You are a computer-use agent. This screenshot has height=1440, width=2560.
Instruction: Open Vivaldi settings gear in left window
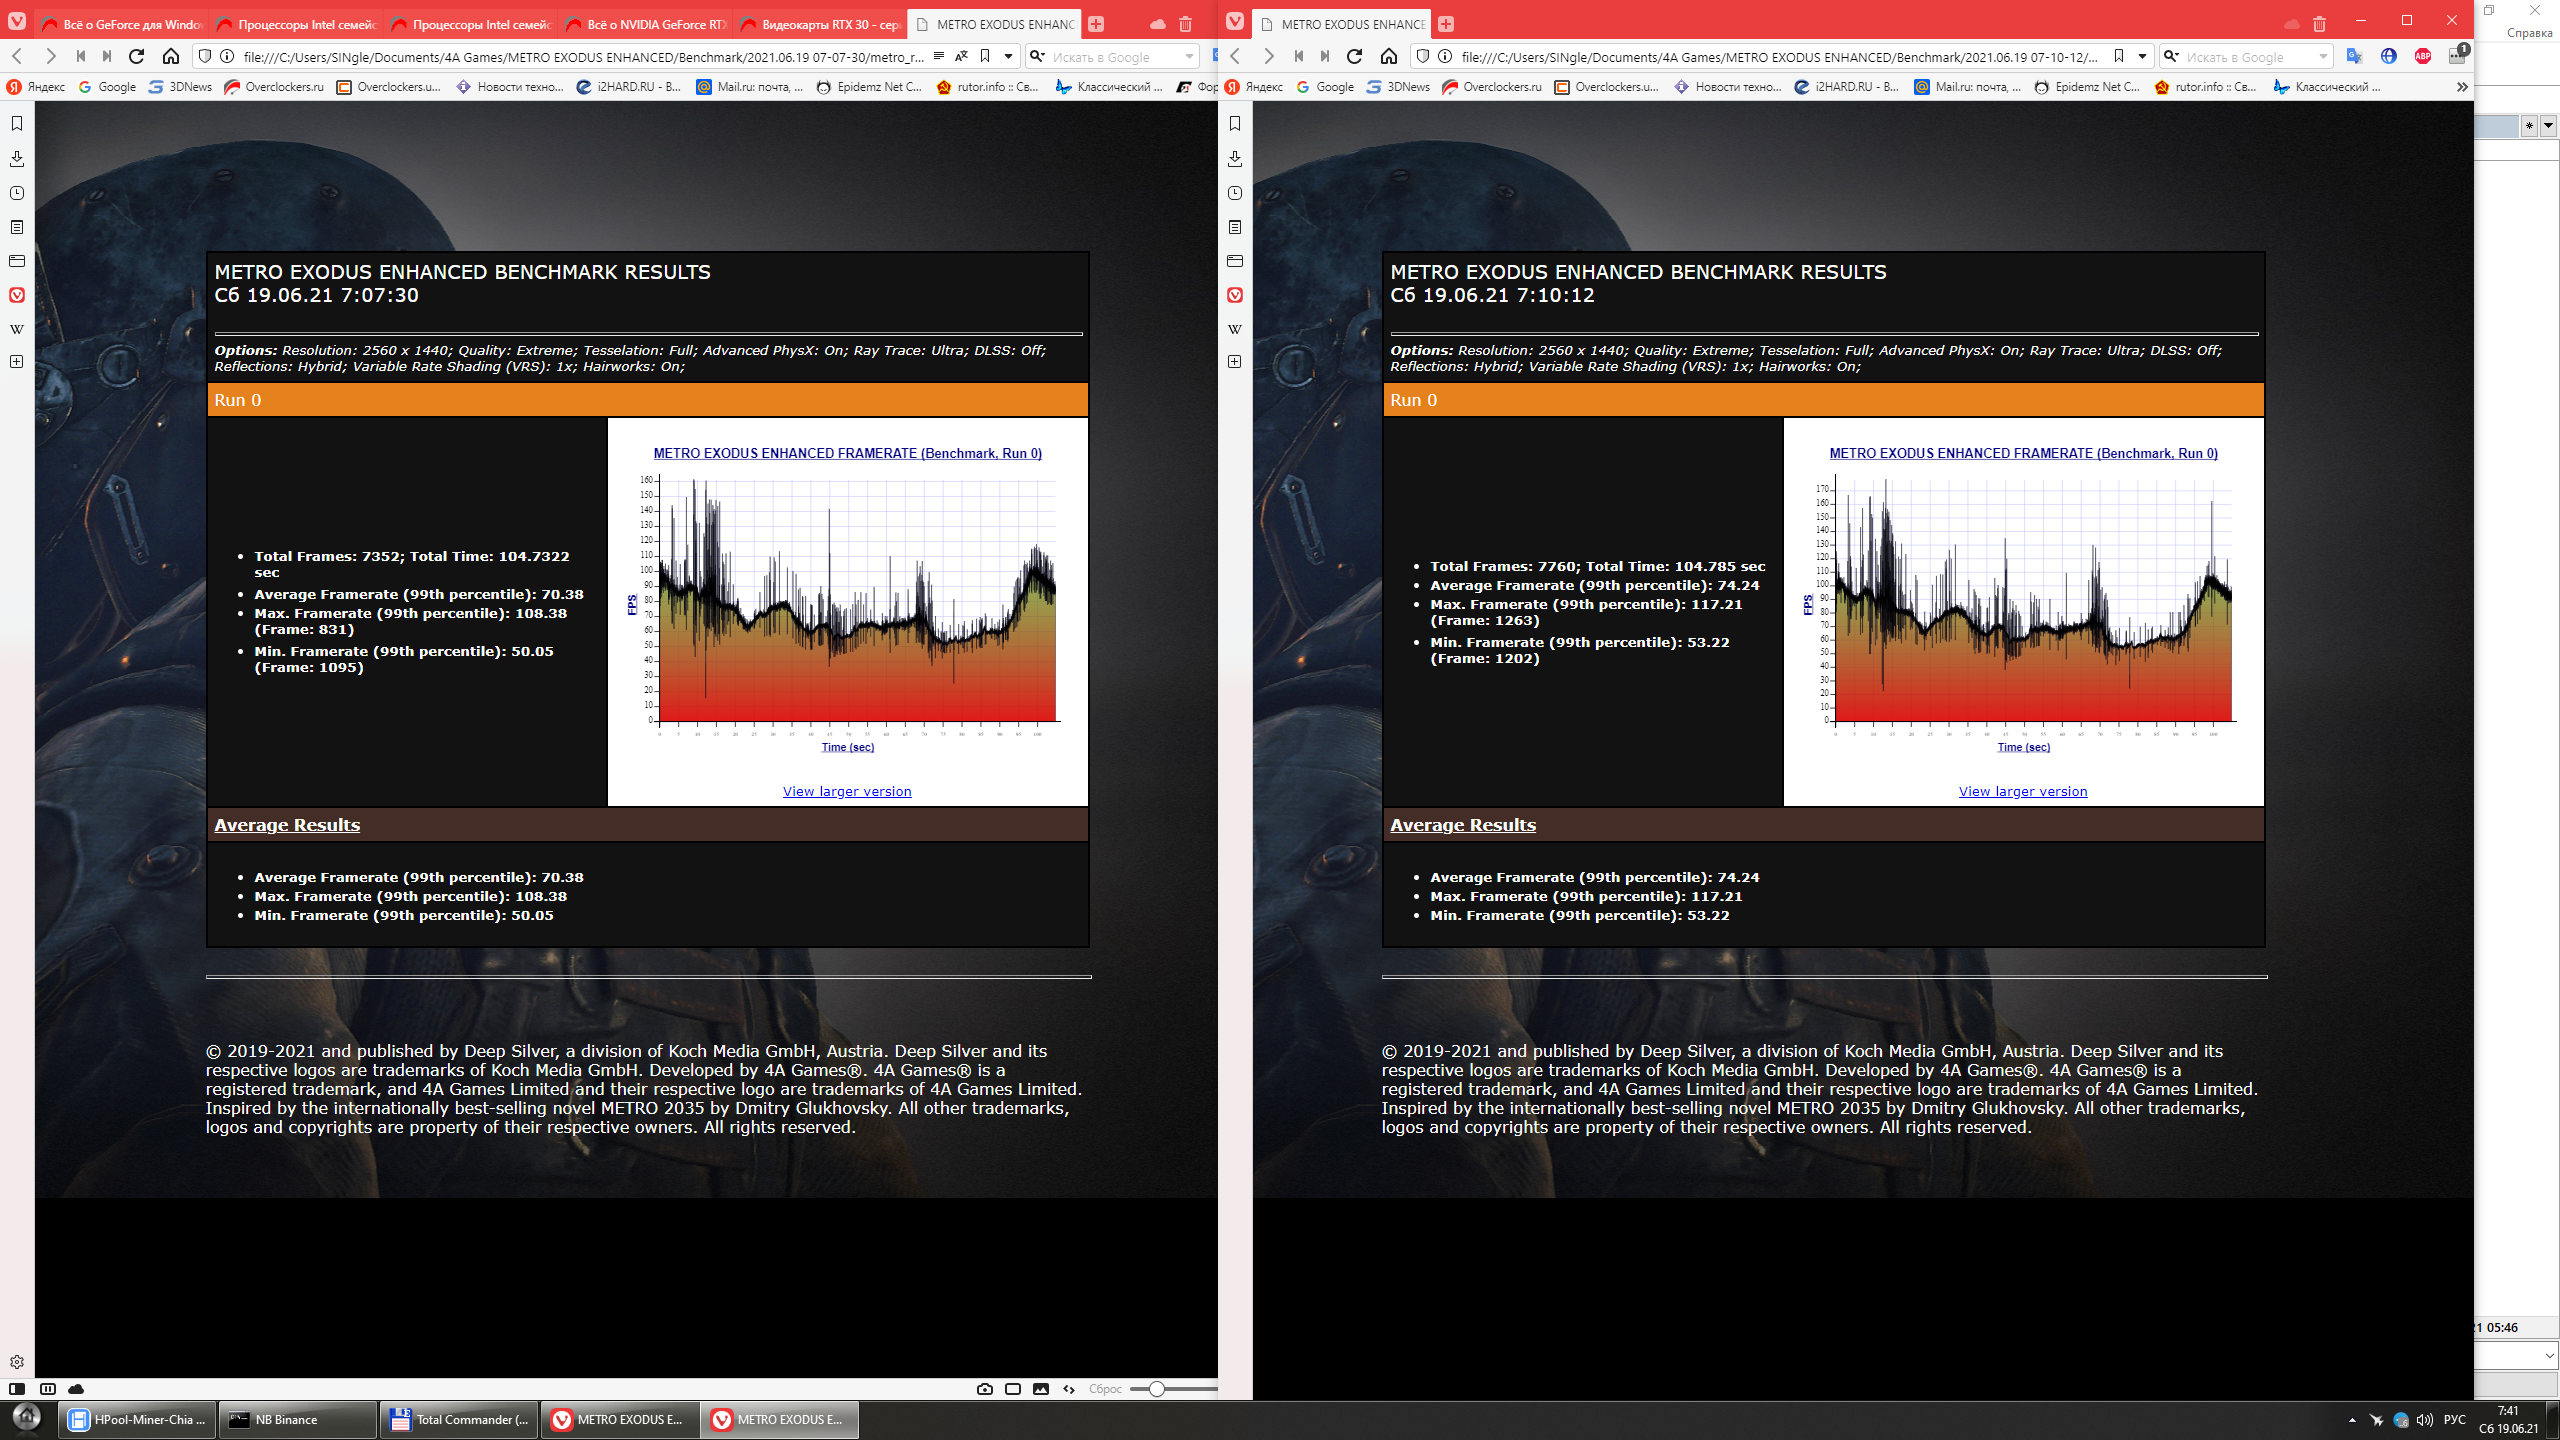pyautogui.click(x=17, y=1362)
